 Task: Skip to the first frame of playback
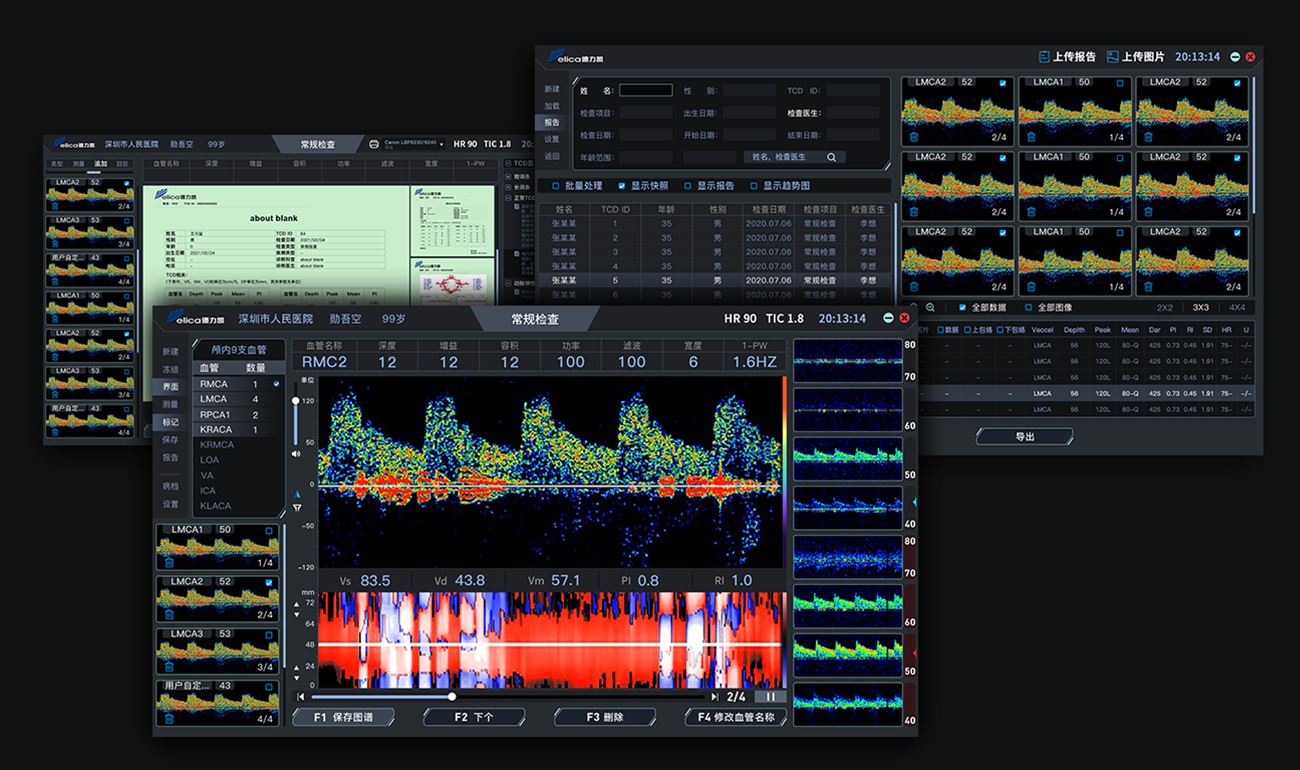click(301, 697)
